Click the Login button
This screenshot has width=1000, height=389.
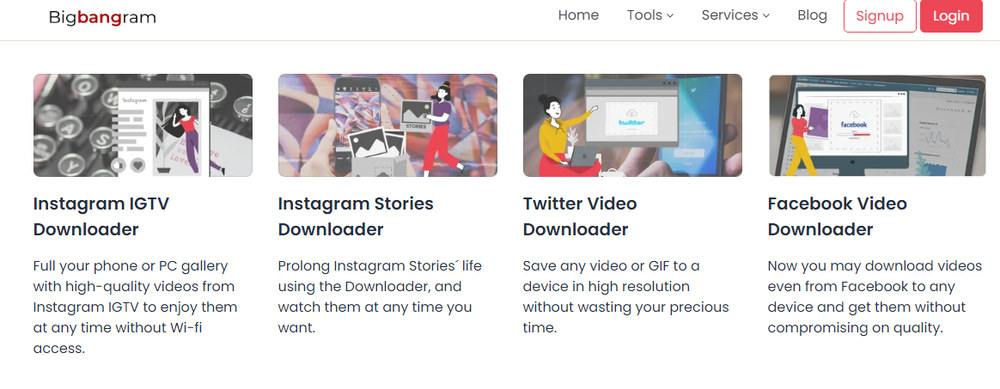click(x=951, y=16)
